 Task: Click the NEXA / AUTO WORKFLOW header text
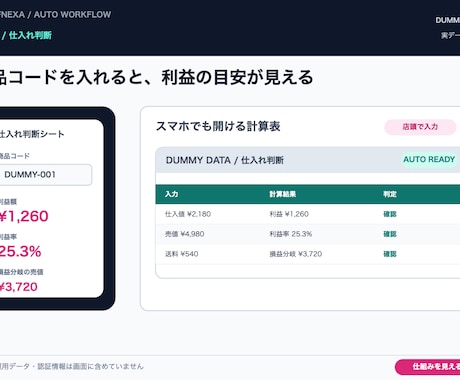(x=55, y=15)
